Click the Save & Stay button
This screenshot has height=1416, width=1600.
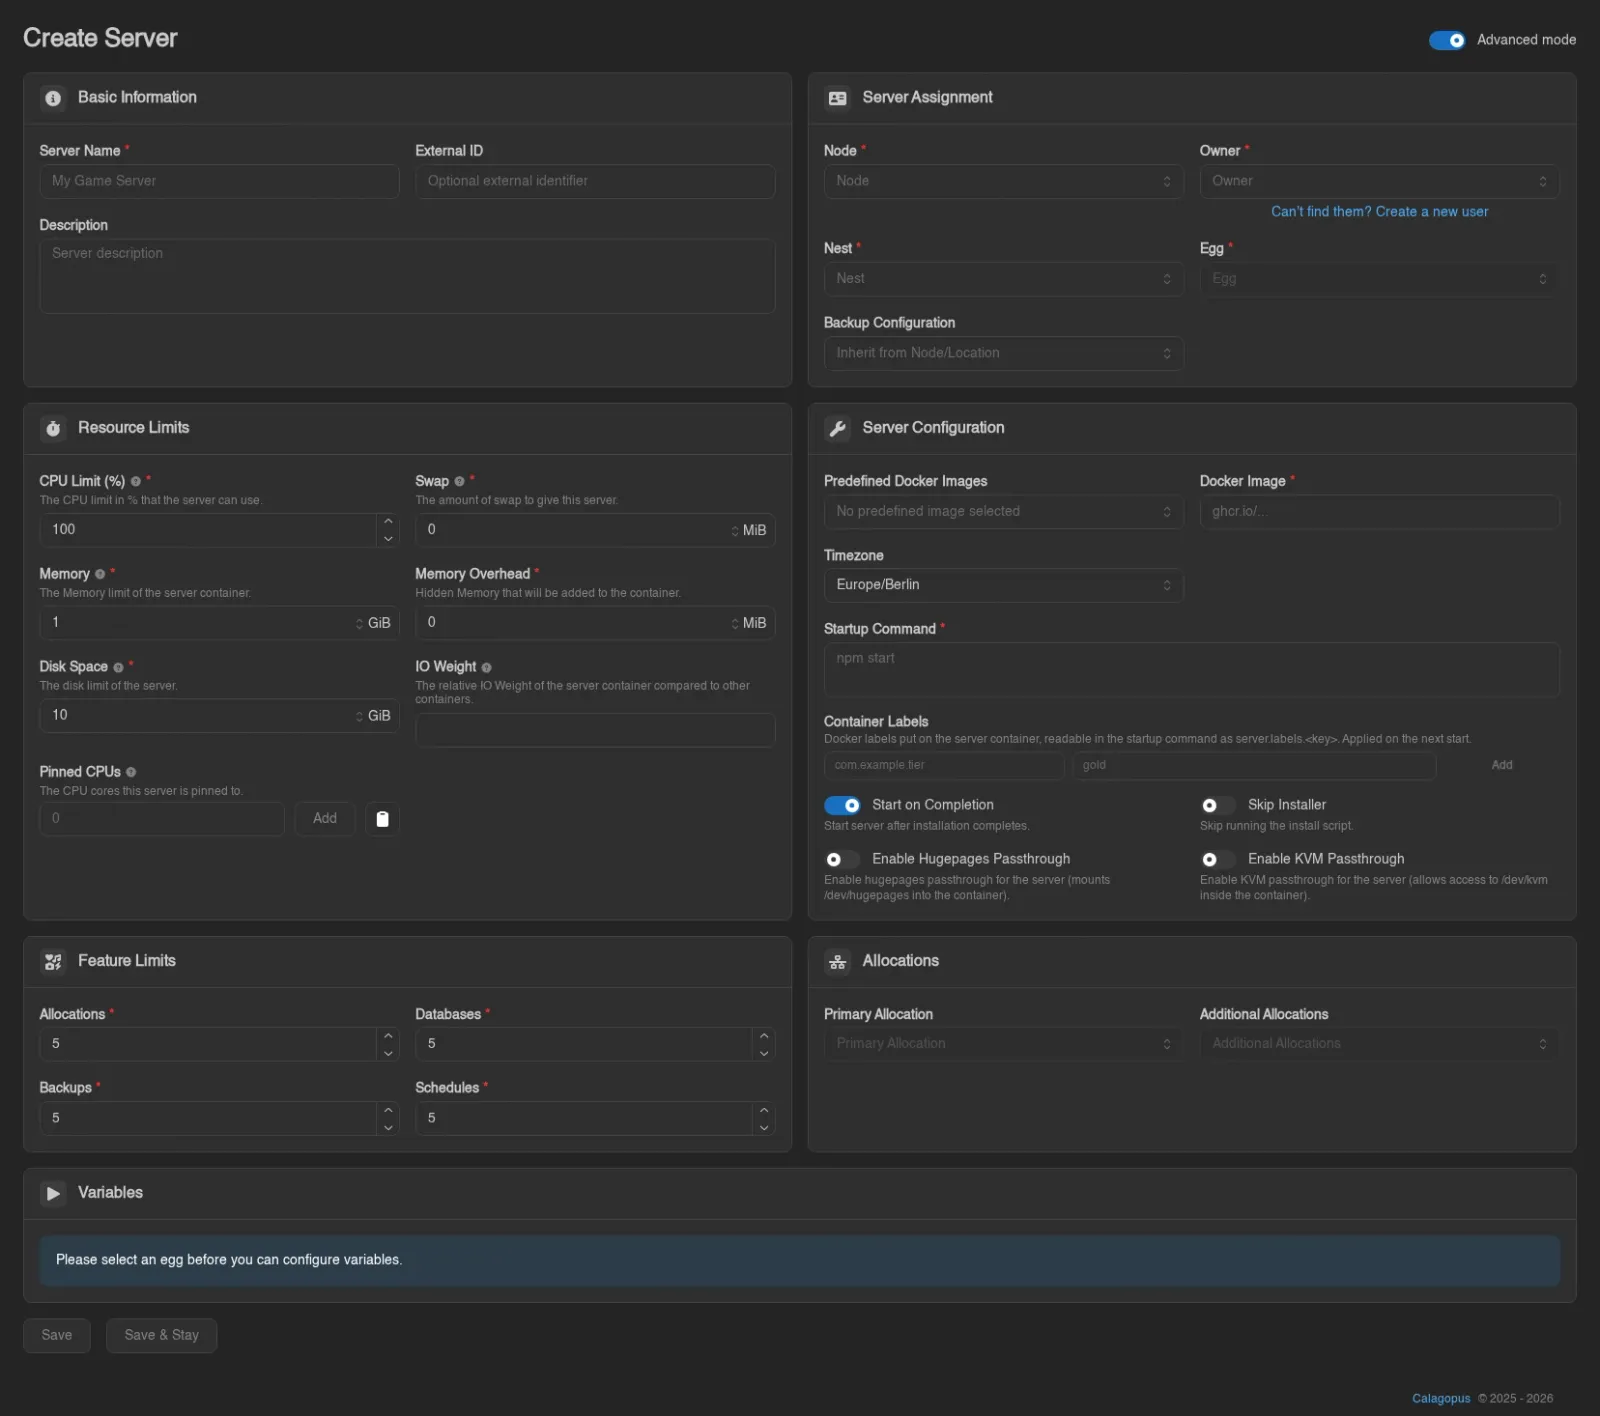pyautogui.click(x=161, y=1335)
